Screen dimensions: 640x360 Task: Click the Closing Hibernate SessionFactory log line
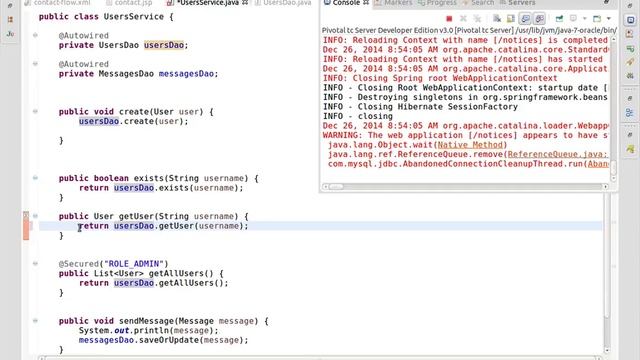420,107
